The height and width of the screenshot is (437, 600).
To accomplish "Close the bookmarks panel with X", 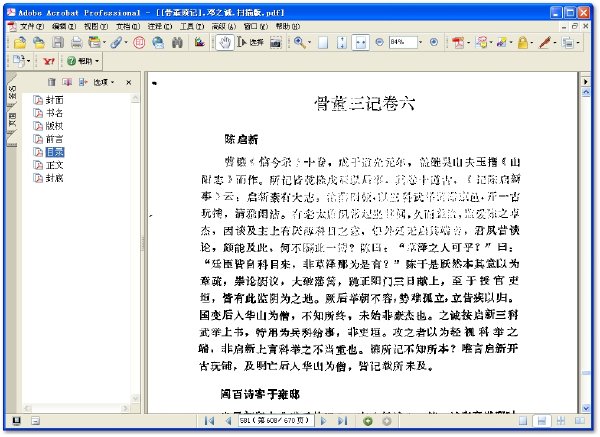I will [129, 82].
